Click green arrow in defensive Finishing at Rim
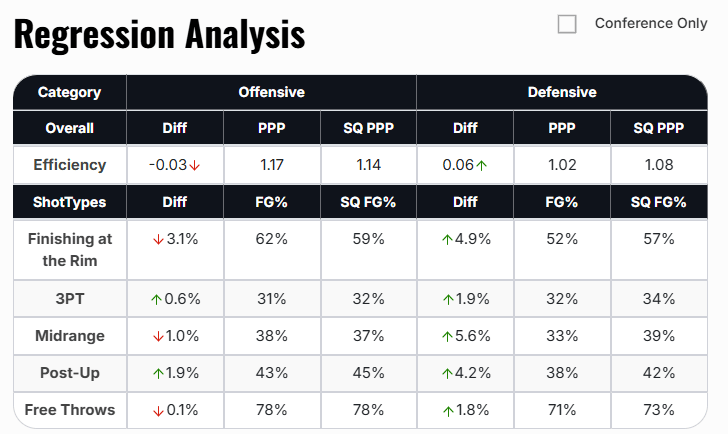 point(446,240)
